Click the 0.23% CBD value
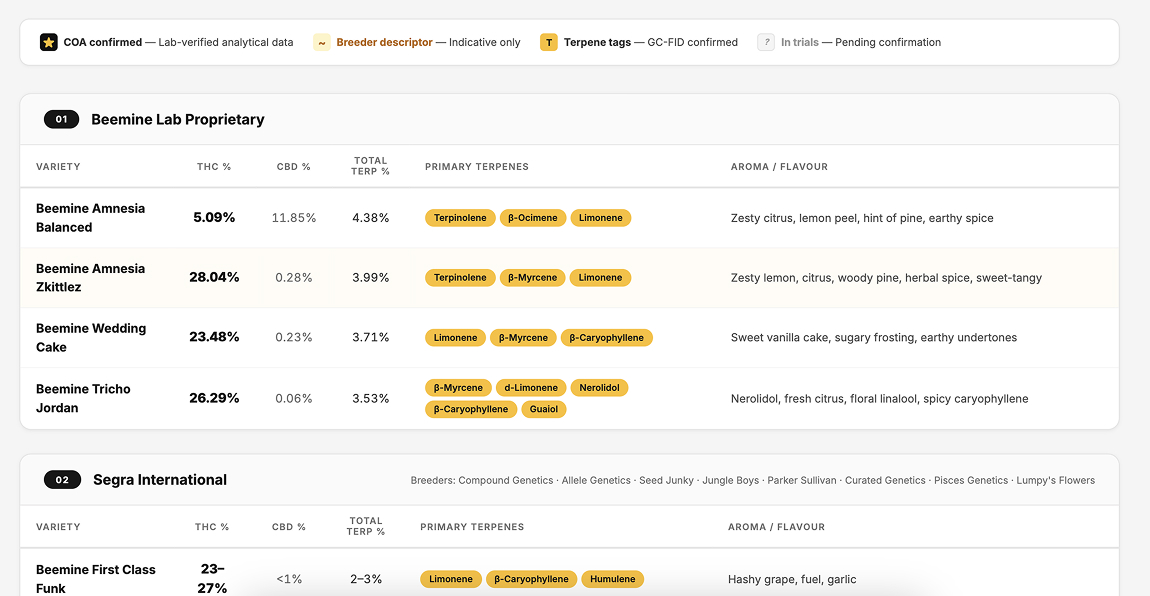 (x=293, y=338)
